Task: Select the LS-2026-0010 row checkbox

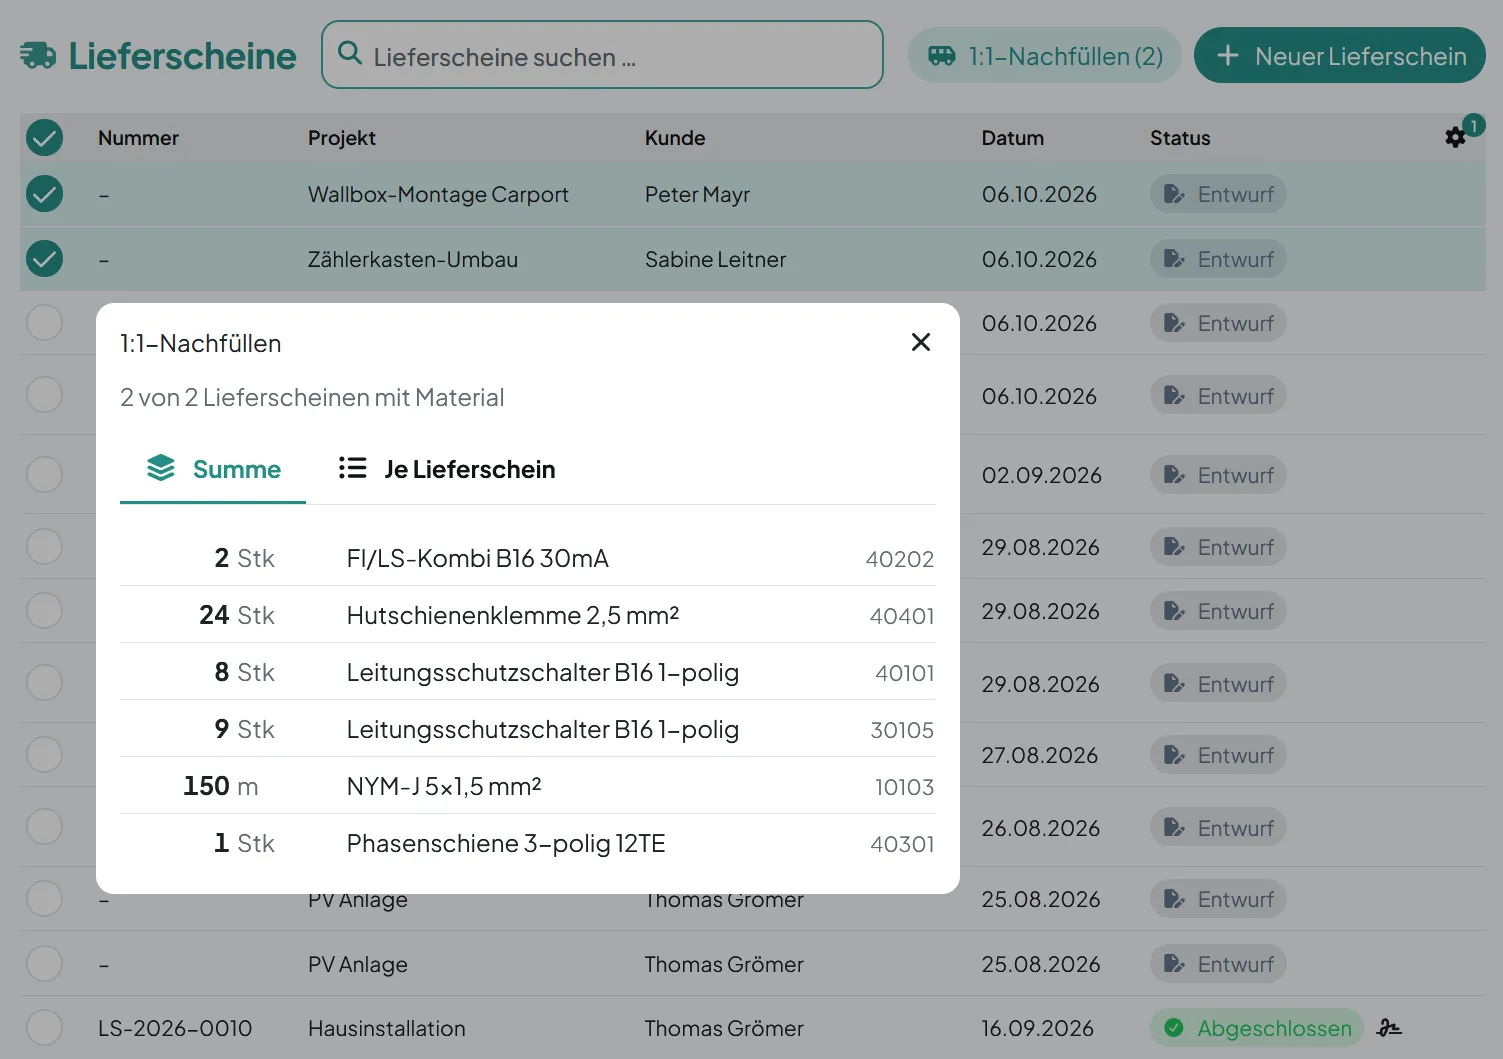Action: coord(44,1027)
